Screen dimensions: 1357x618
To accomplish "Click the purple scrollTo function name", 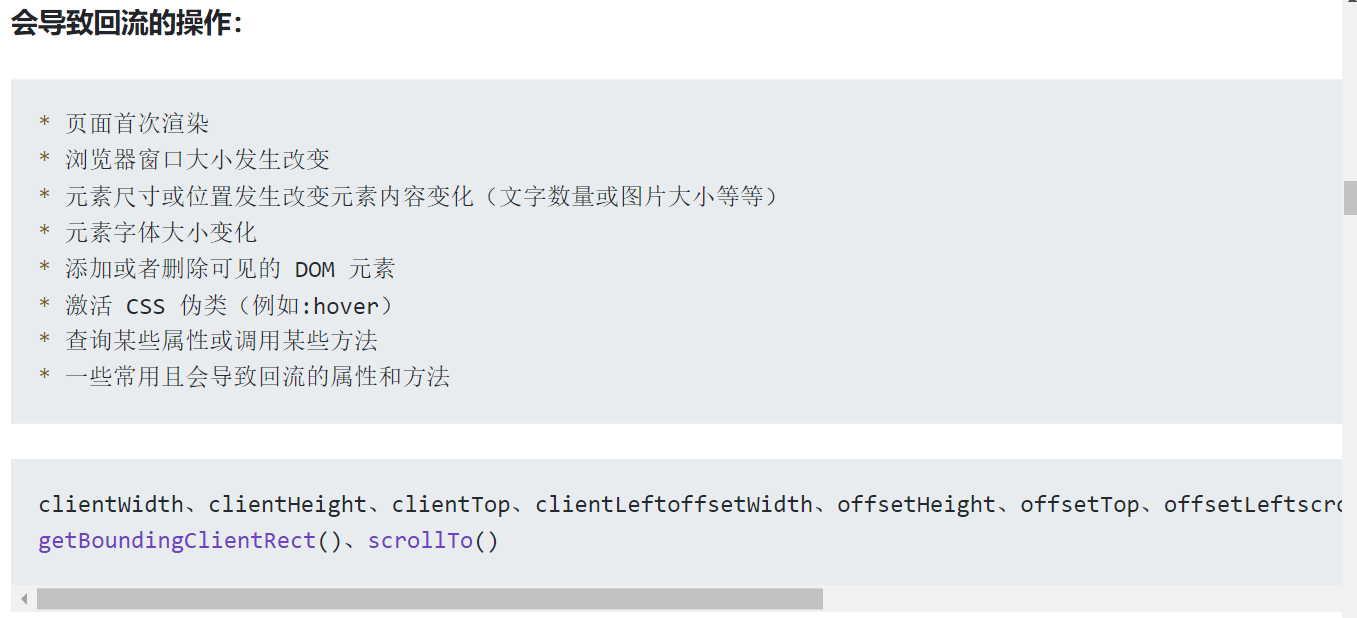I will [x=419, y=542].
